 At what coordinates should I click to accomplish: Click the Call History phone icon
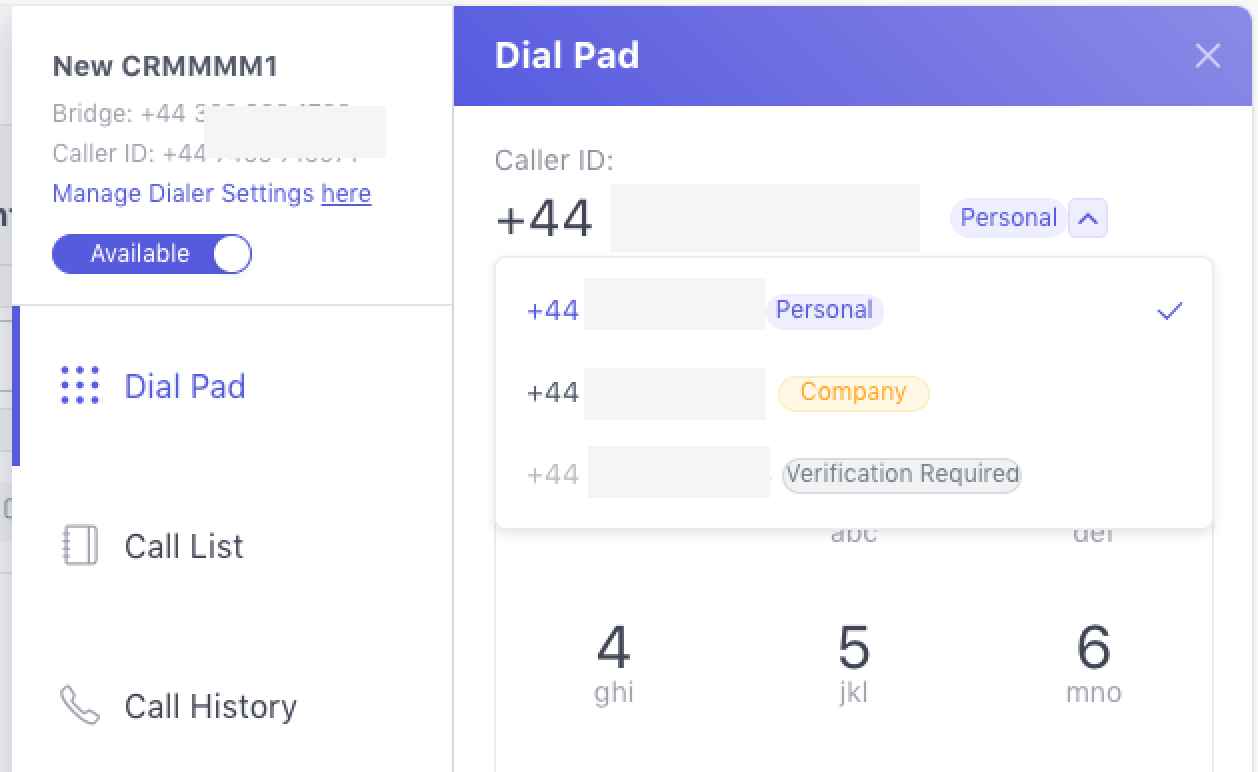(x=80, y=706)
